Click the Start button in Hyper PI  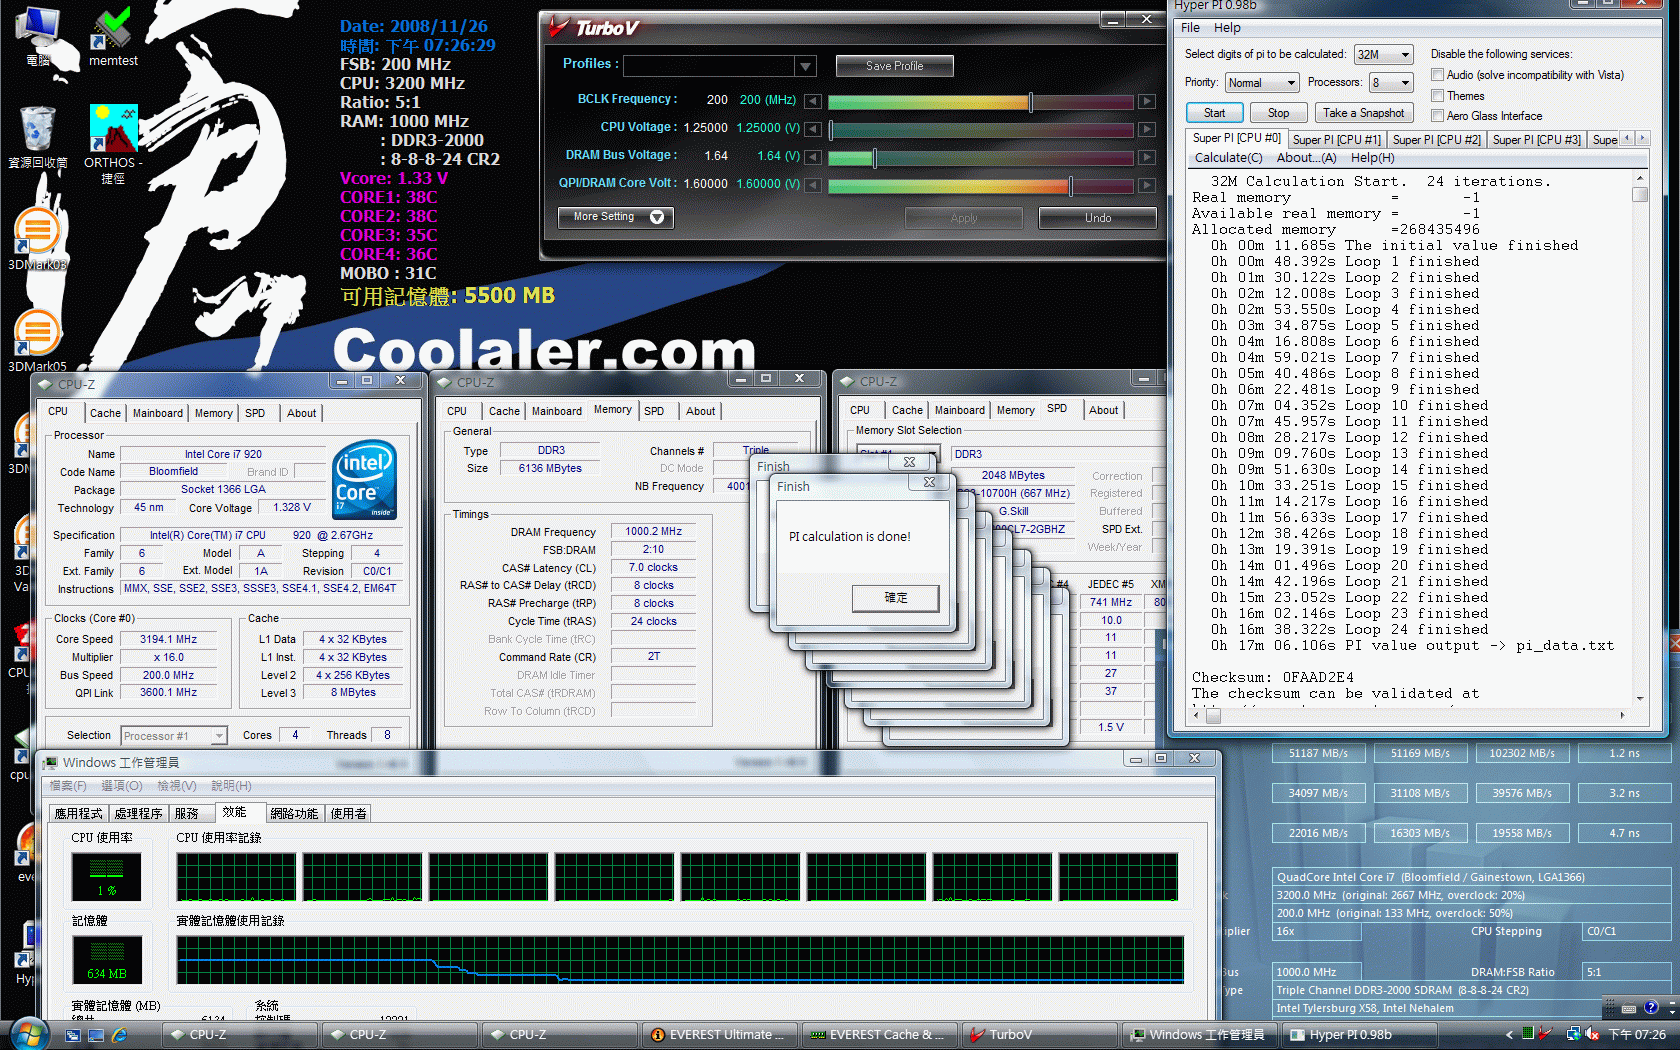click(1215, 113)
